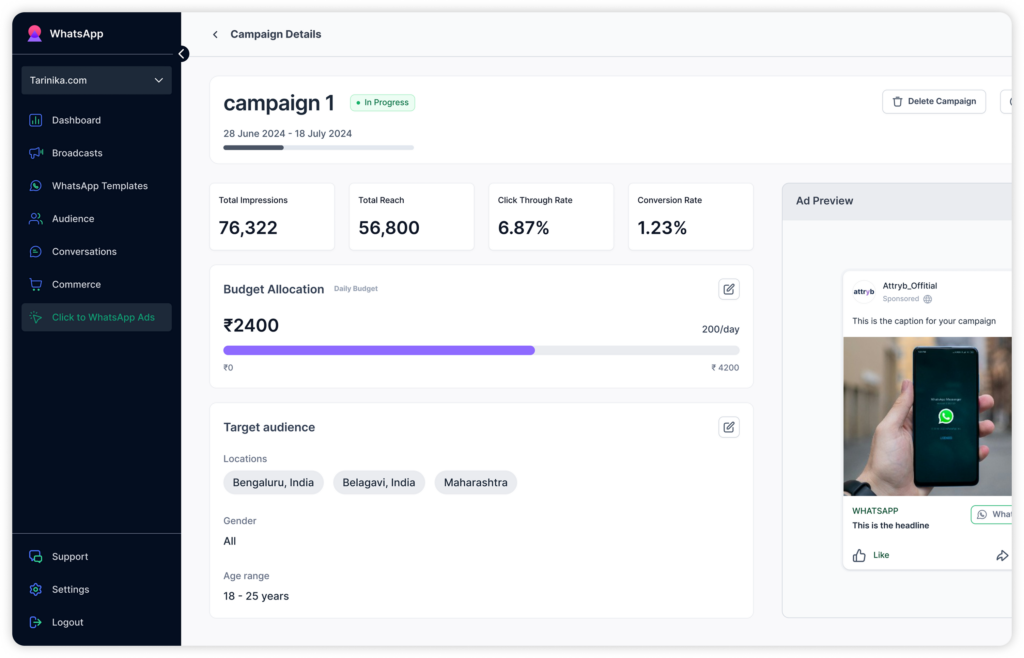Click the WhatsApp logo icon
Screen dimensions: 1024x658
click(x=35, y=33)
